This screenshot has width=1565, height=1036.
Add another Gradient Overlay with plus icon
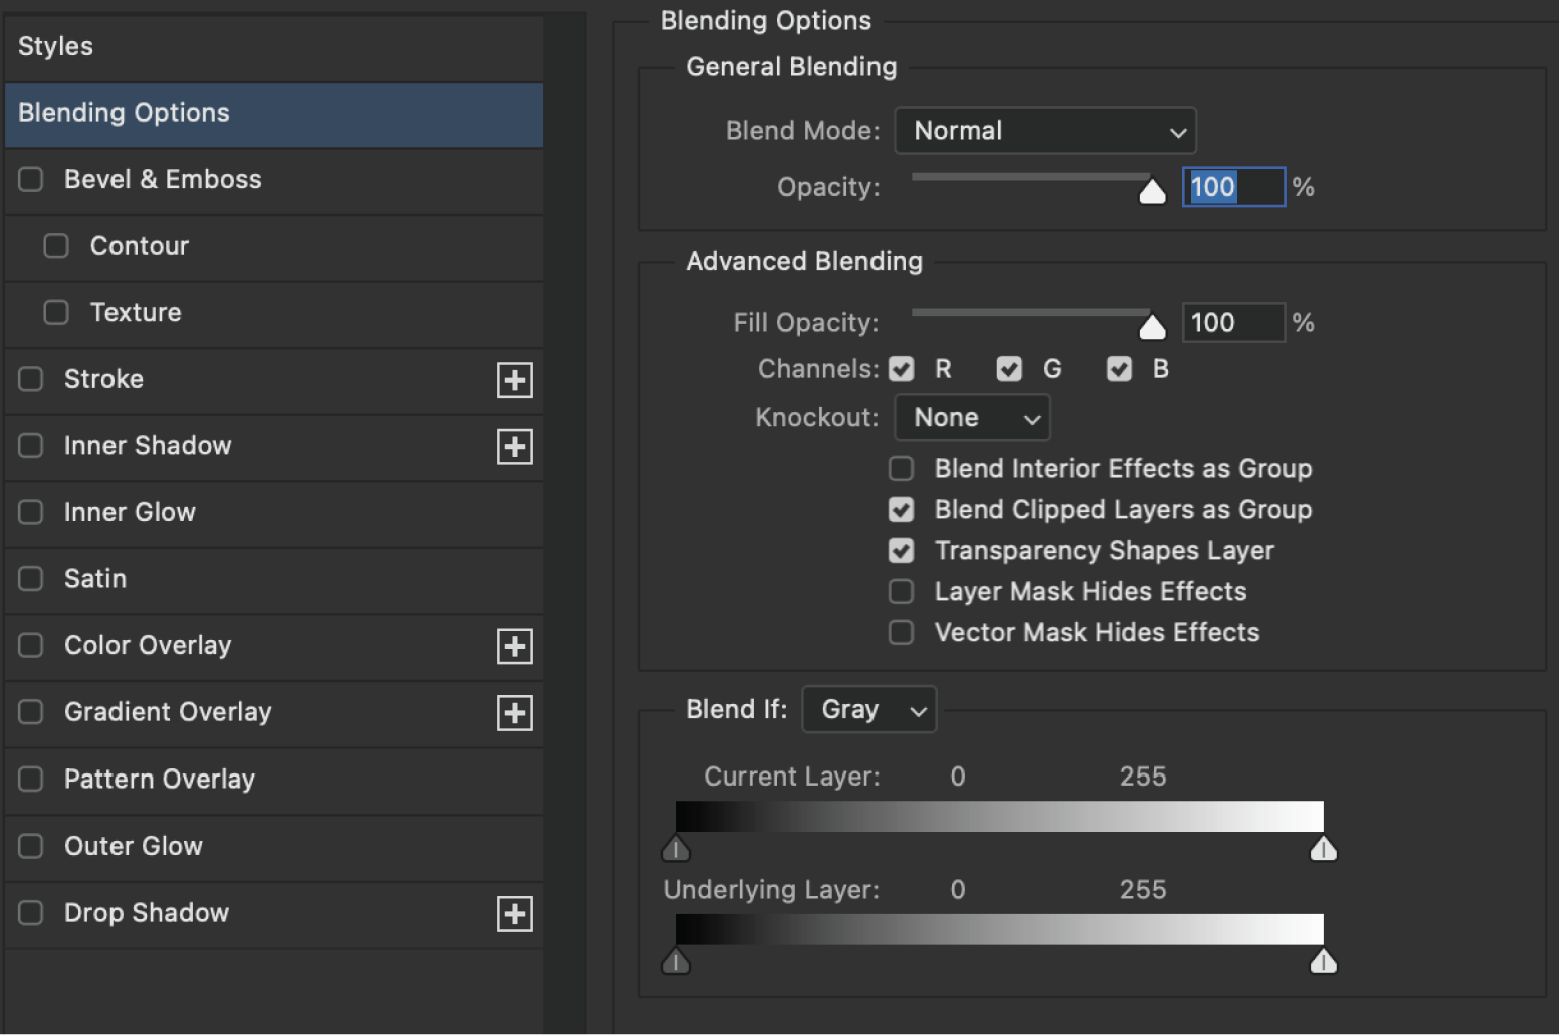[515, 713]
